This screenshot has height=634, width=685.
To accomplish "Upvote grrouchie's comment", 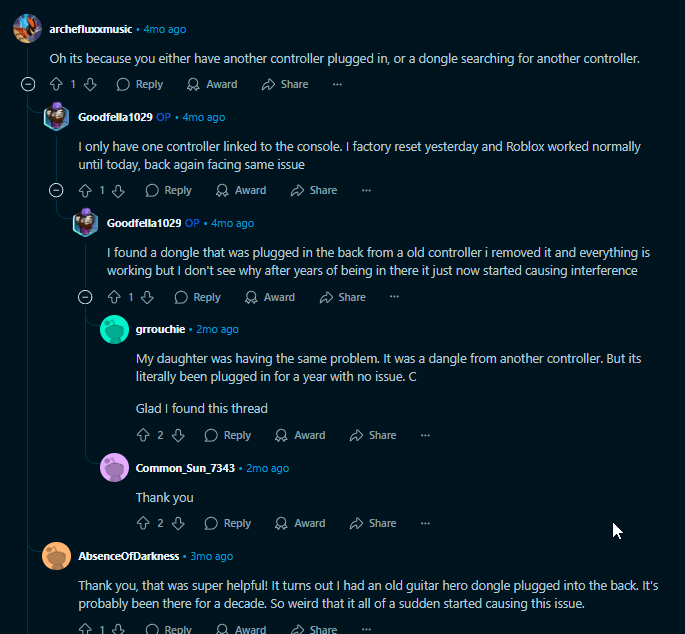I will 143,436.
